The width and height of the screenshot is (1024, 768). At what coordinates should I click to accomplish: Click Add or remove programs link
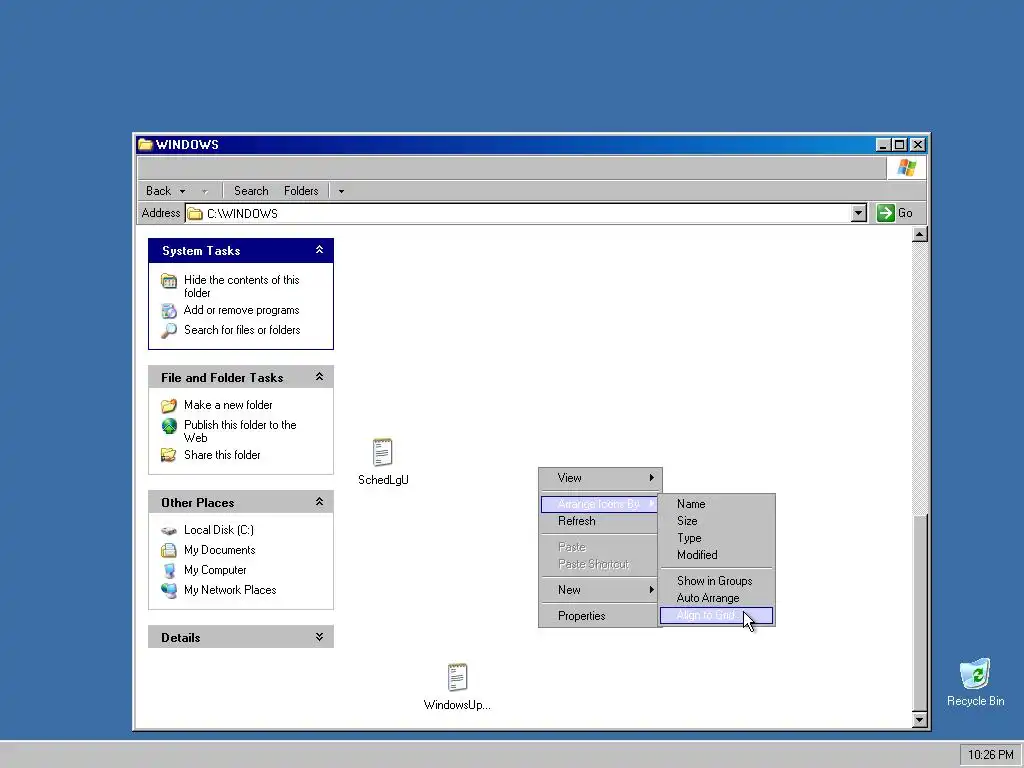(x=242, y=310)
